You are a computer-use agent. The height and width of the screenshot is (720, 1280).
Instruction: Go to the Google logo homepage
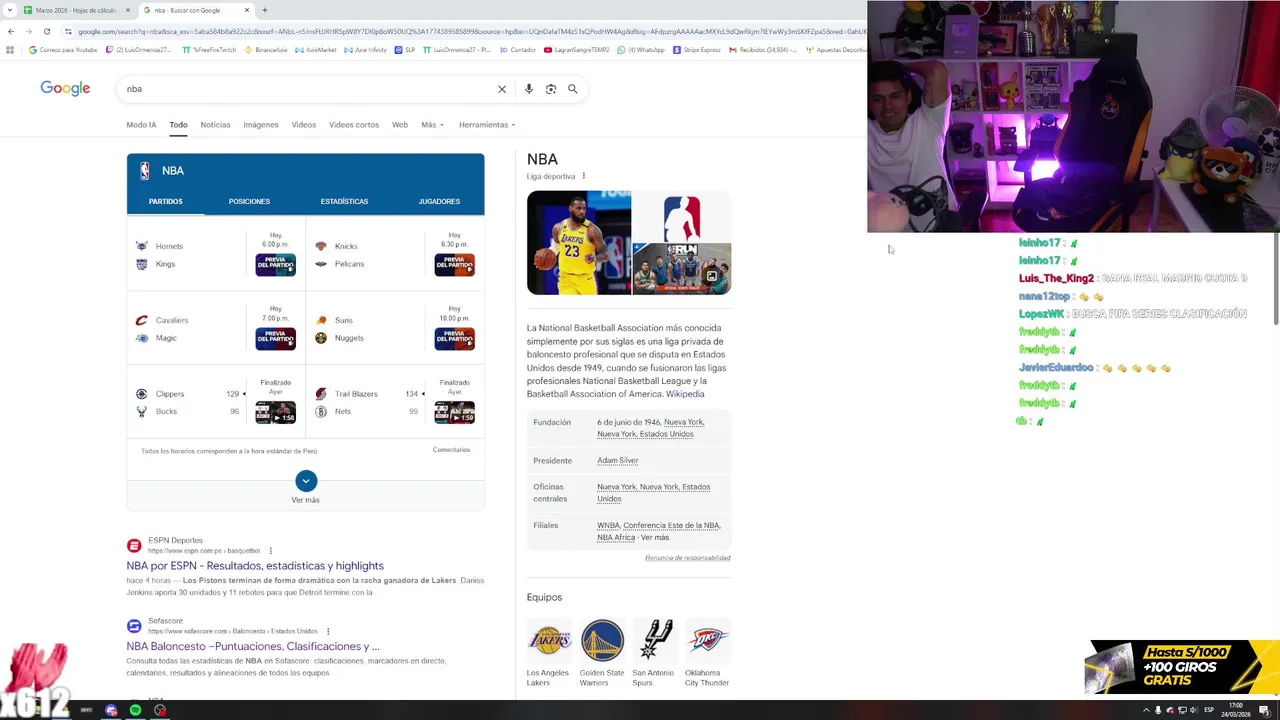point(65,88)
